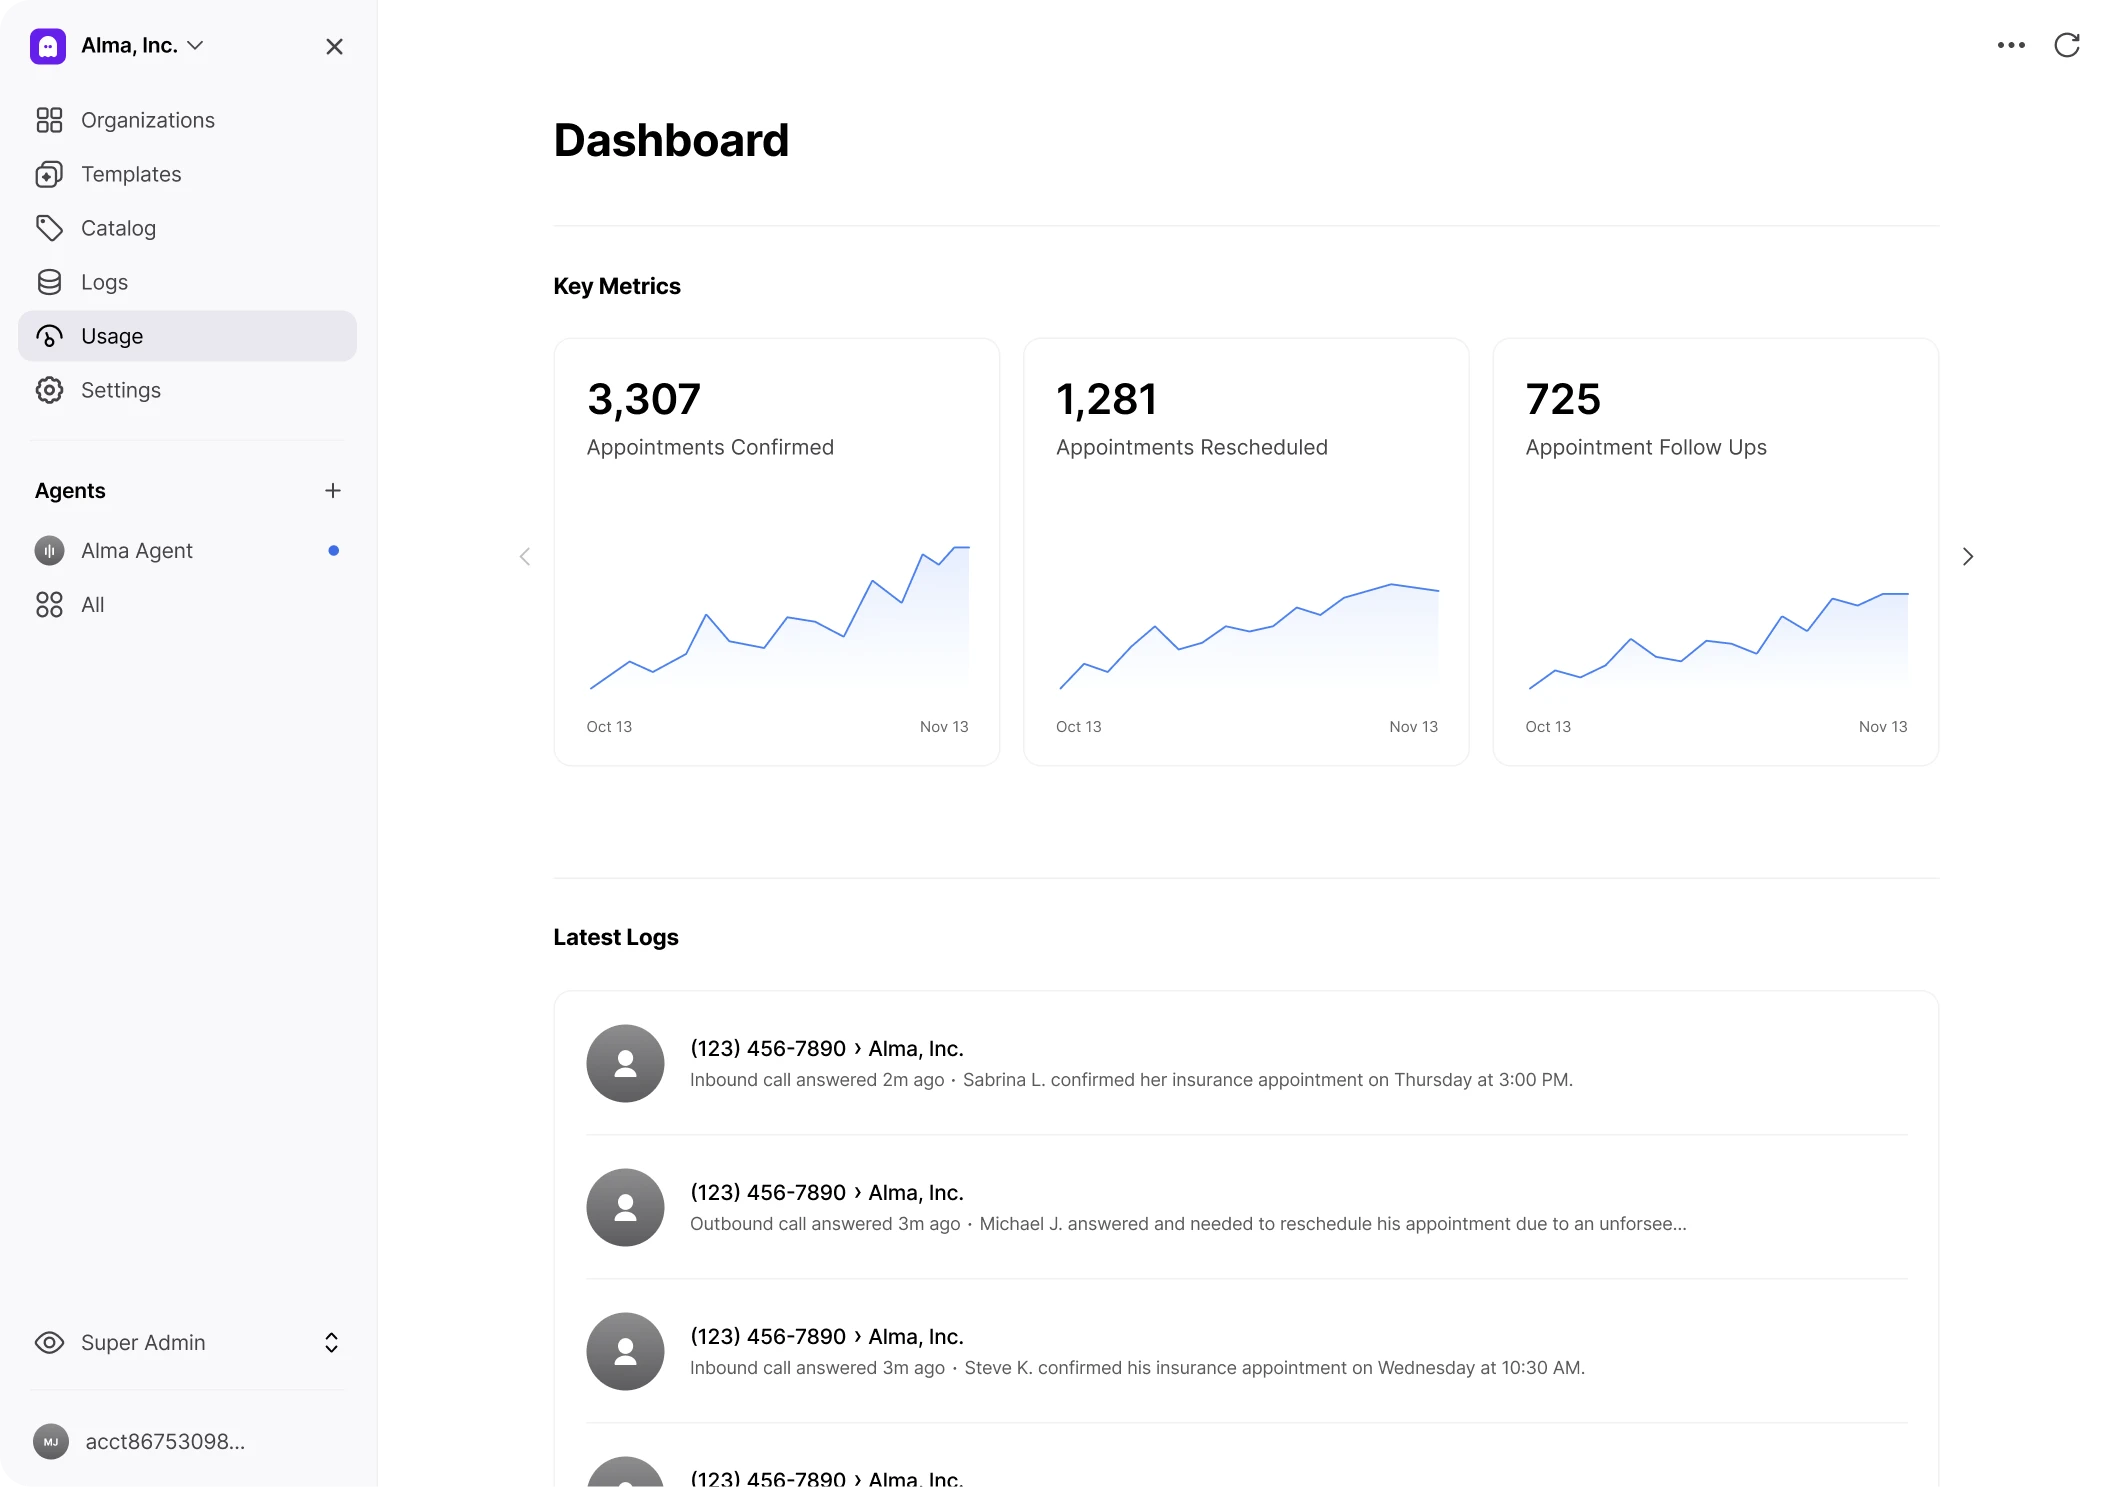Go to previous key metrics with left chevron
This screenshot has width=2117, height=1487.
click(525, 557)
